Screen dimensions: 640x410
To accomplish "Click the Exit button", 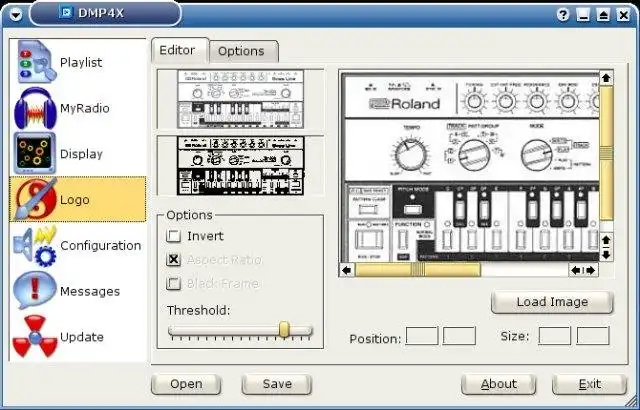I will tap(590, 384).
